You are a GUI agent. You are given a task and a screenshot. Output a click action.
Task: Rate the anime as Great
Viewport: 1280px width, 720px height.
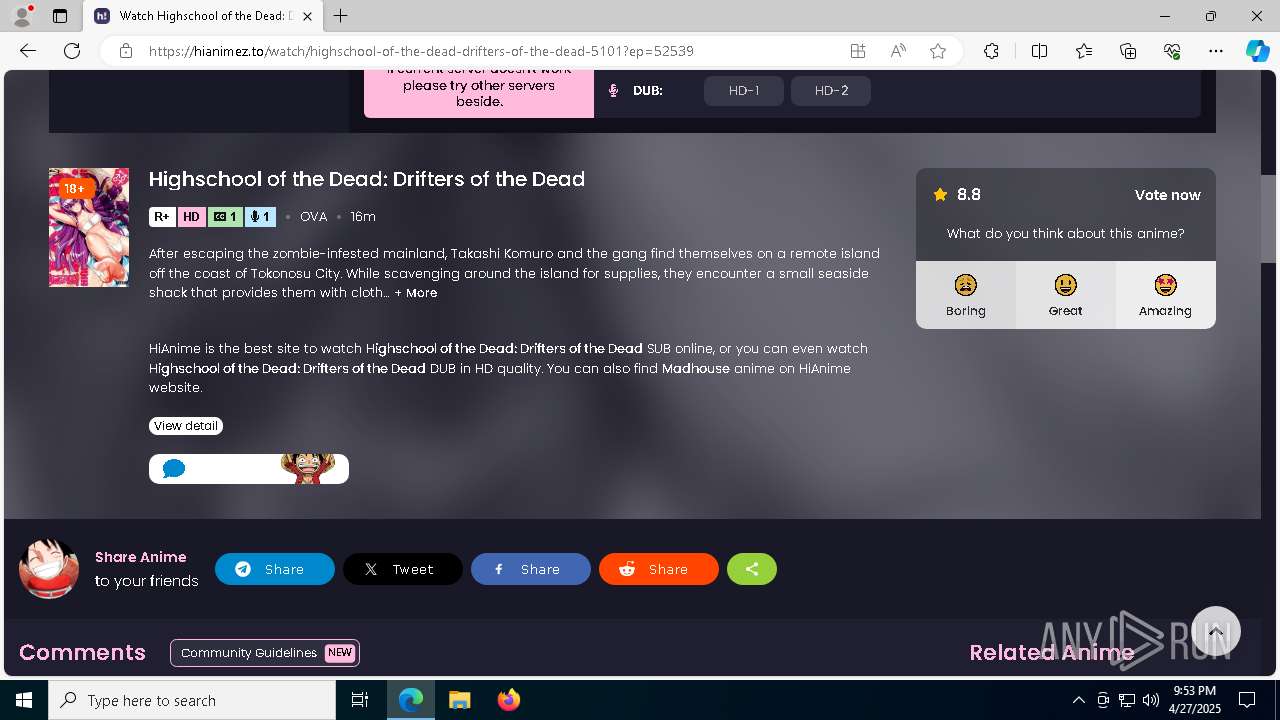pos(1066,295)
